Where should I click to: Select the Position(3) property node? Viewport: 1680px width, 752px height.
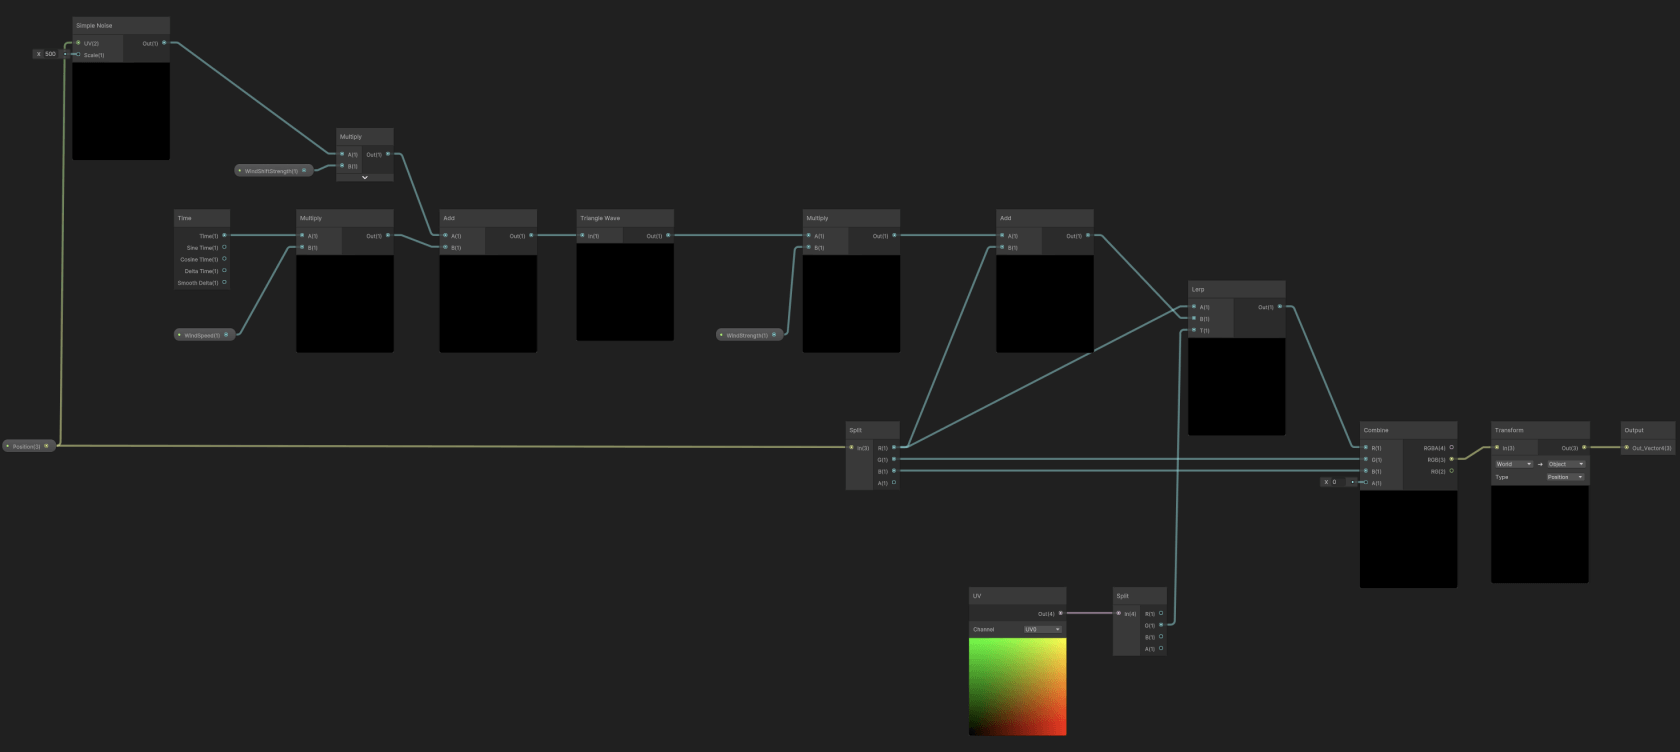pos(28,446)
